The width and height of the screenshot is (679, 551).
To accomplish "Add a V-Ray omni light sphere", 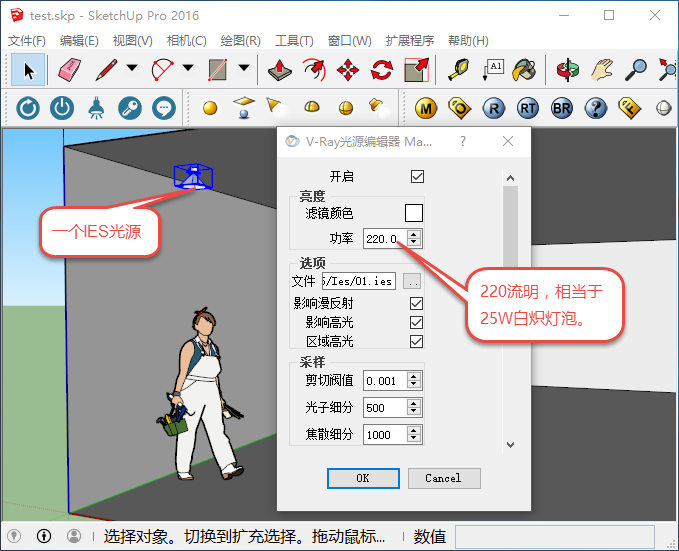I will click(x=210, y=108).
